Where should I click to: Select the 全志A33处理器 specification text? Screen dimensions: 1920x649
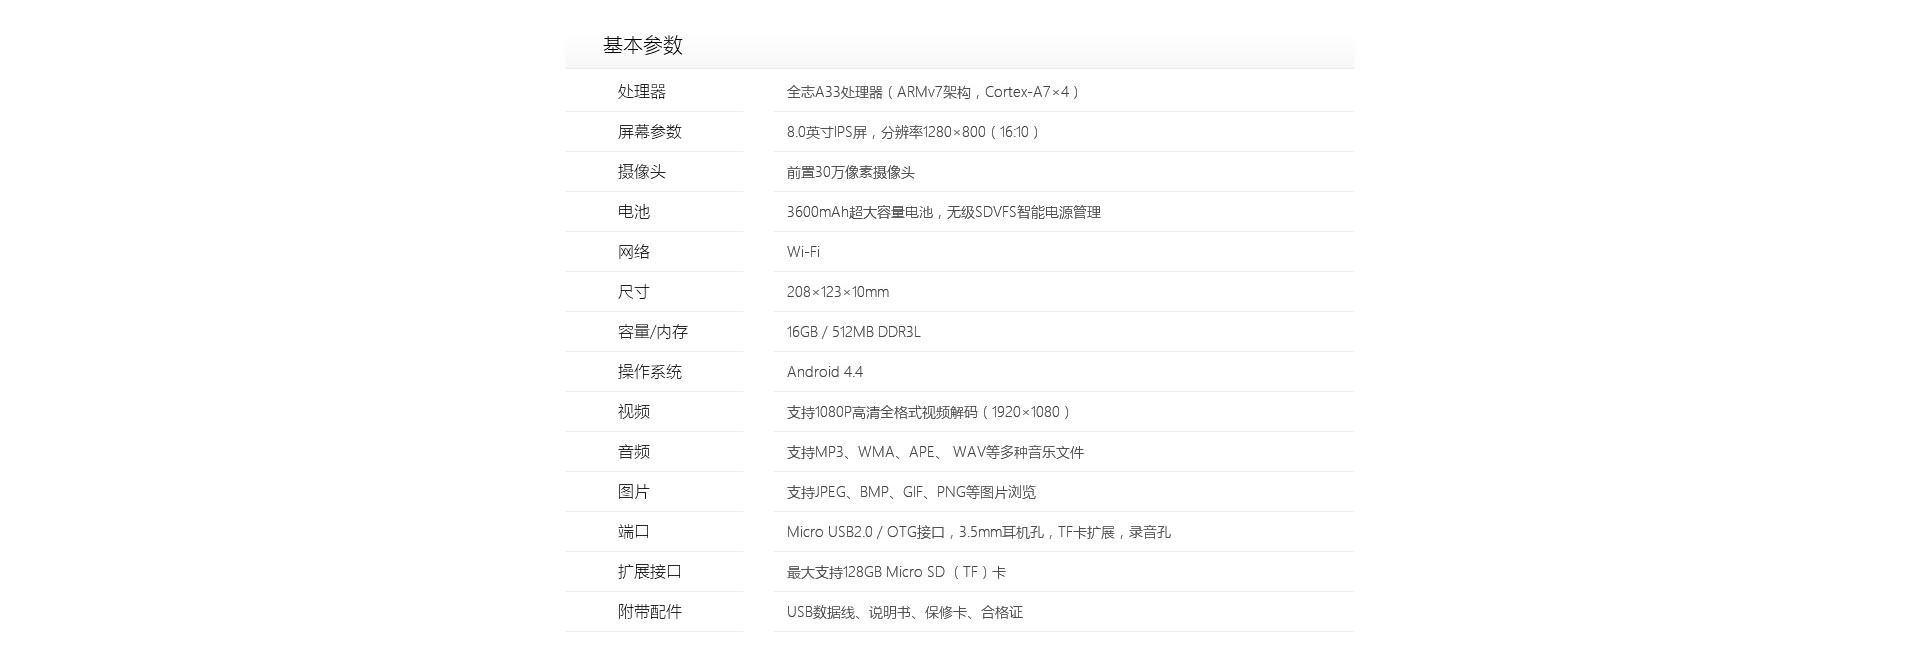point(932,92)
